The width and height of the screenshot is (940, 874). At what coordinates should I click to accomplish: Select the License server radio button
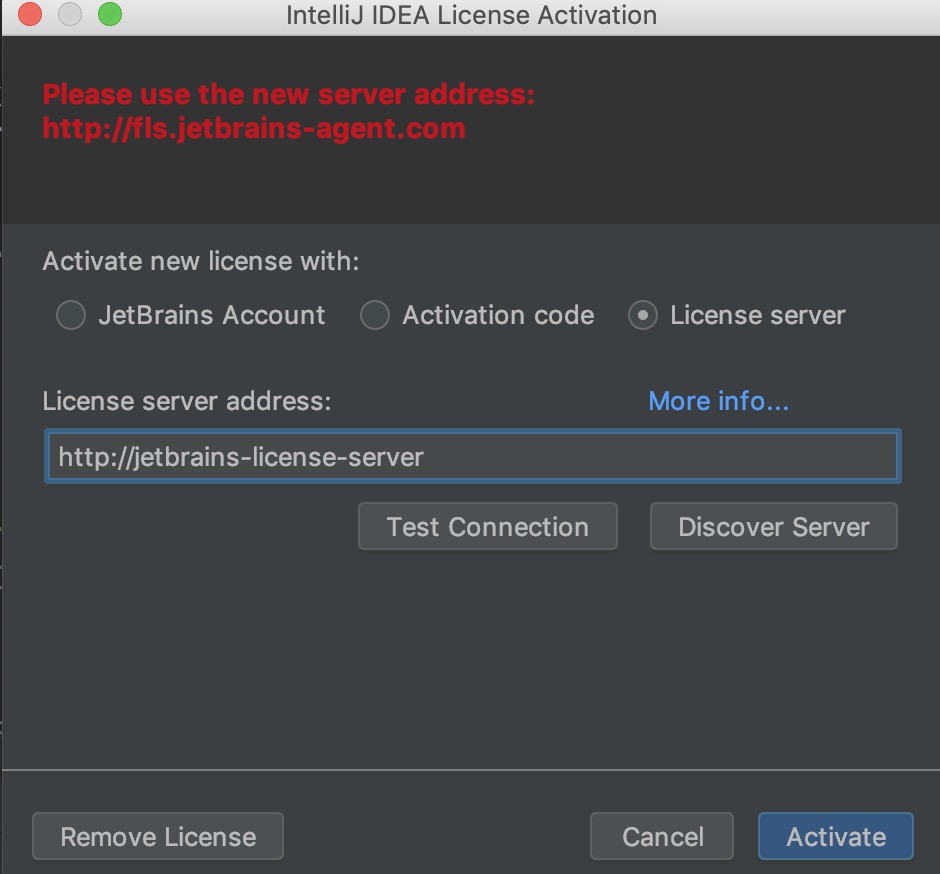(642, 316)
